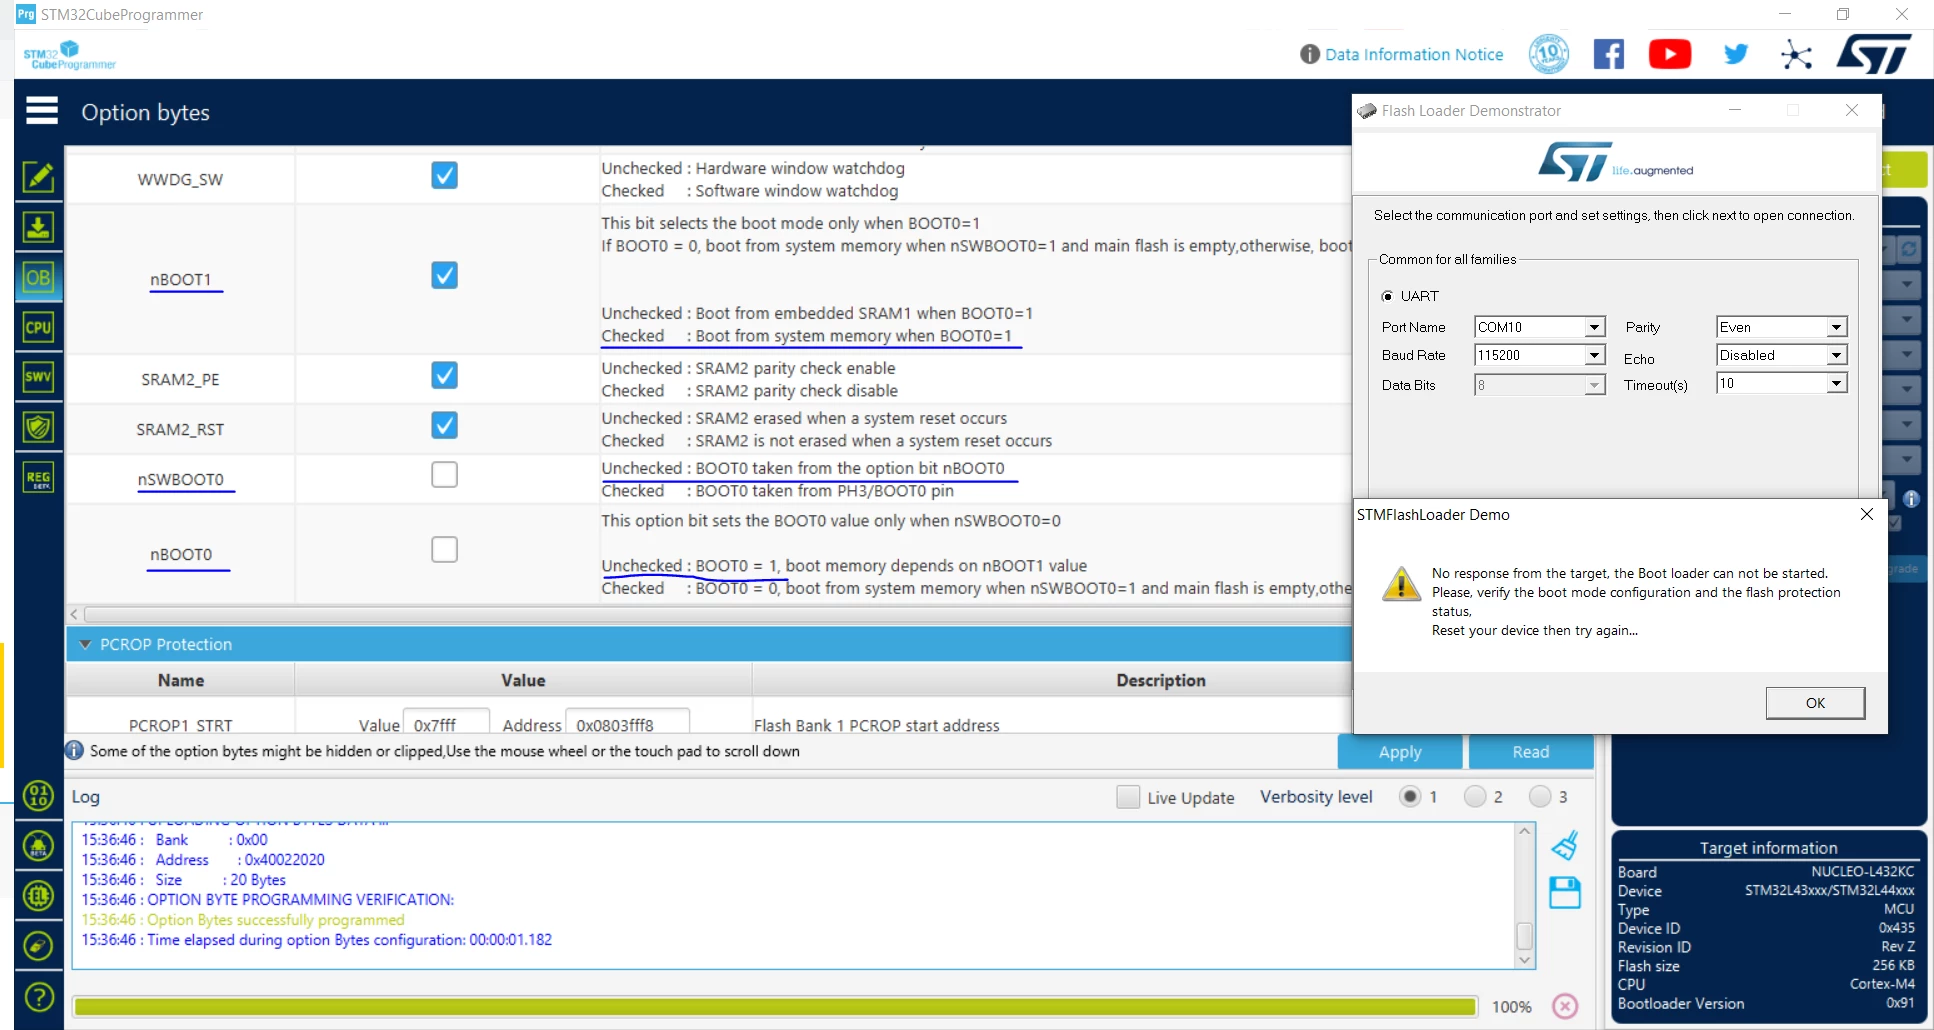Close the Flash Loader Demonstrator window

click(x=1852, y=110)
